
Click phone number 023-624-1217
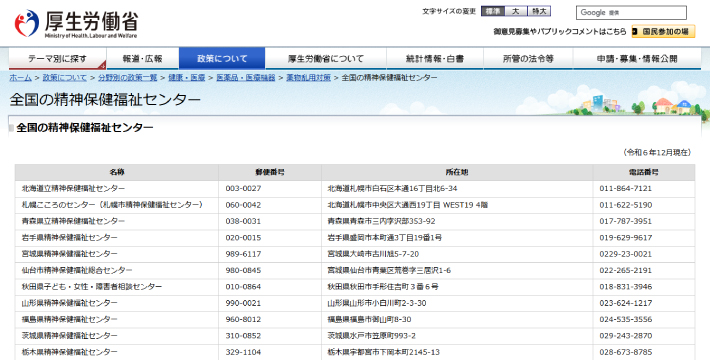pyautogui.click(x=626, y=302)
